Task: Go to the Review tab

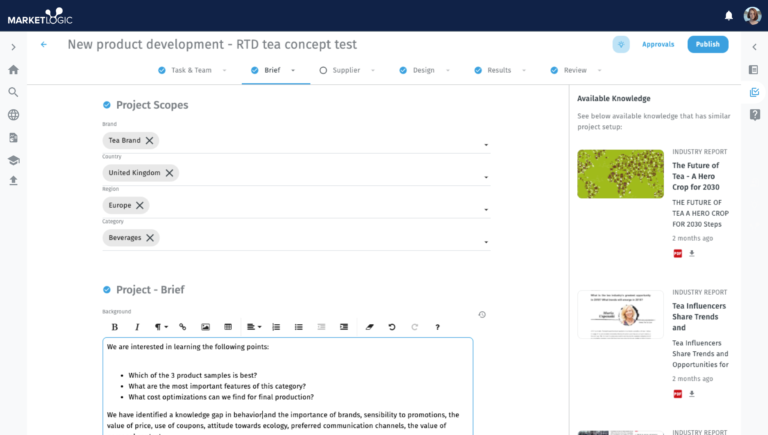Action: pos(575,70)
